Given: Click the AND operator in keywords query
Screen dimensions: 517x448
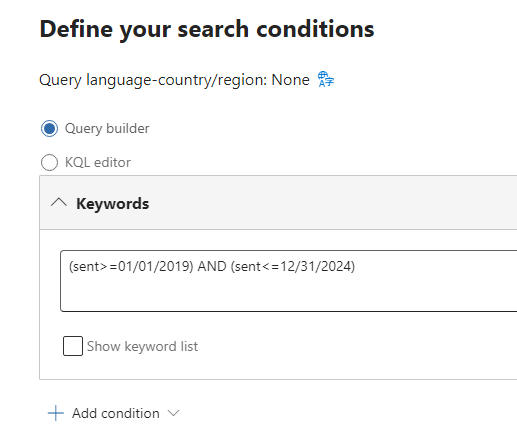Looking at the screenshot, I should pos(212,267).
